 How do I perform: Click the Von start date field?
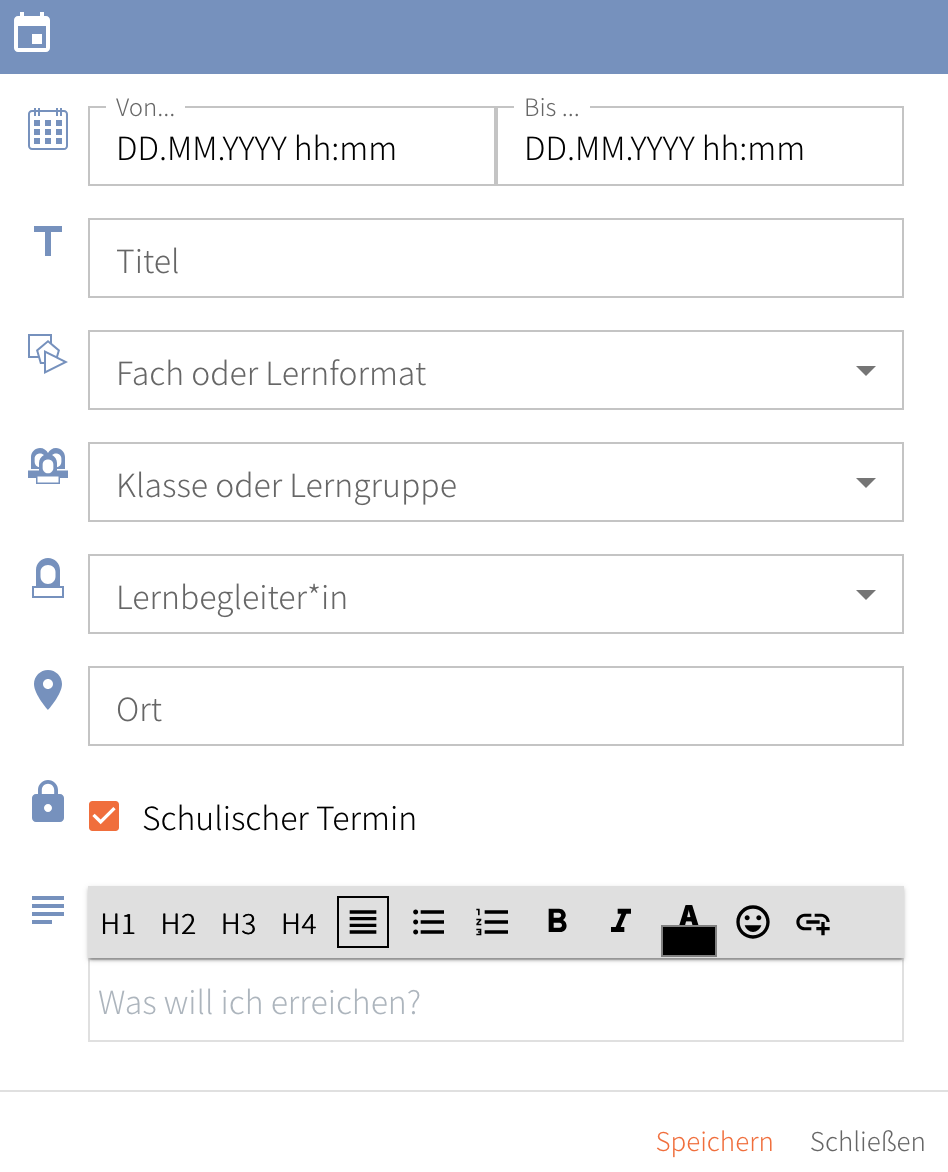point(292,148)
